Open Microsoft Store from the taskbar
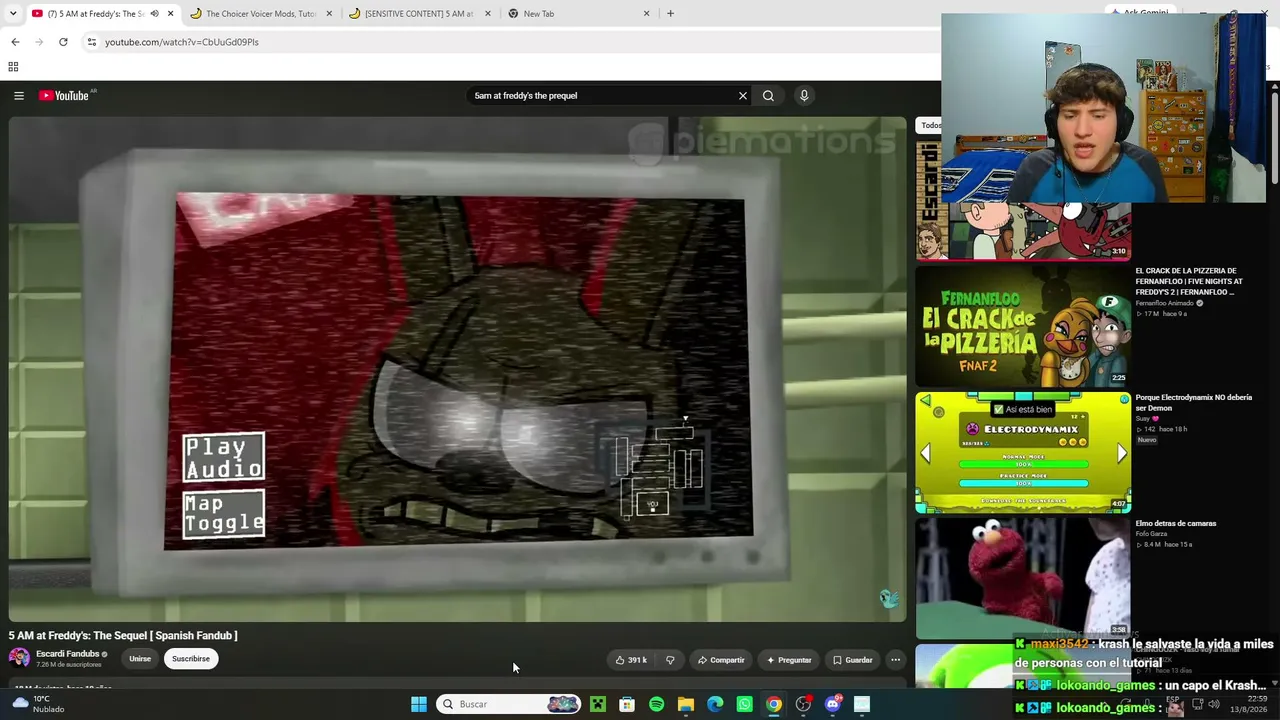Screen dimensions: 1280x720 coord(627,704)
